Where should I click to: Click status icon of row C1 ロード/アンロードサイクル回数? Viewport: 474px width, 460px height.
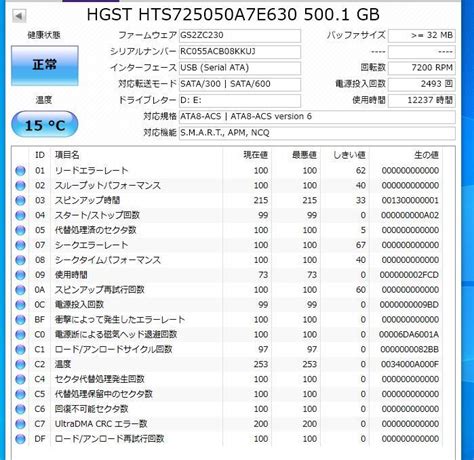pyautogui.click(x=20, y=349)
